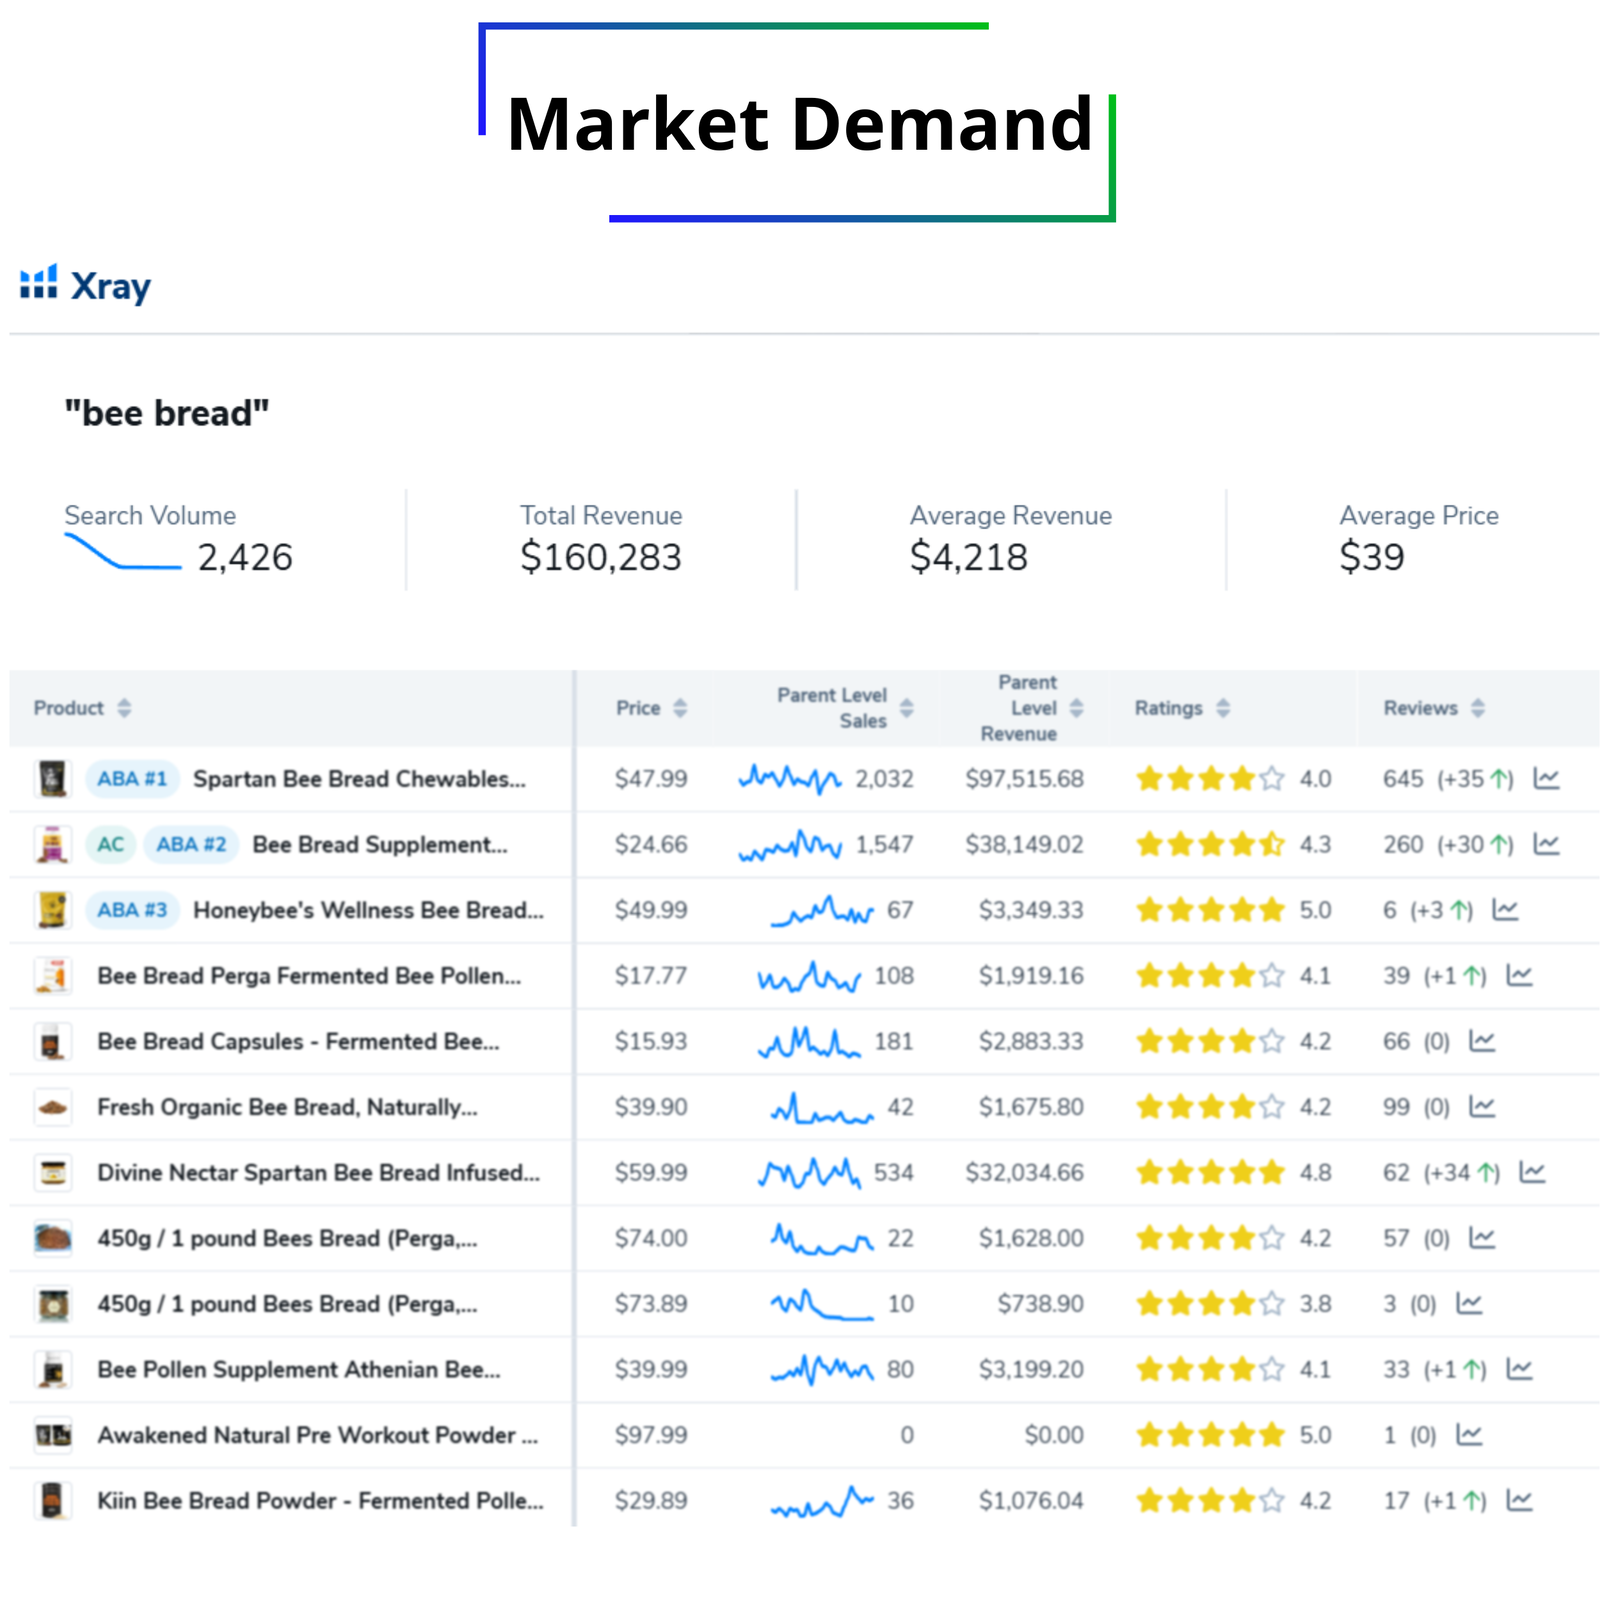Click the Total Revenue value $160,283
The image size is (1600, 1600).
[601, 557]
